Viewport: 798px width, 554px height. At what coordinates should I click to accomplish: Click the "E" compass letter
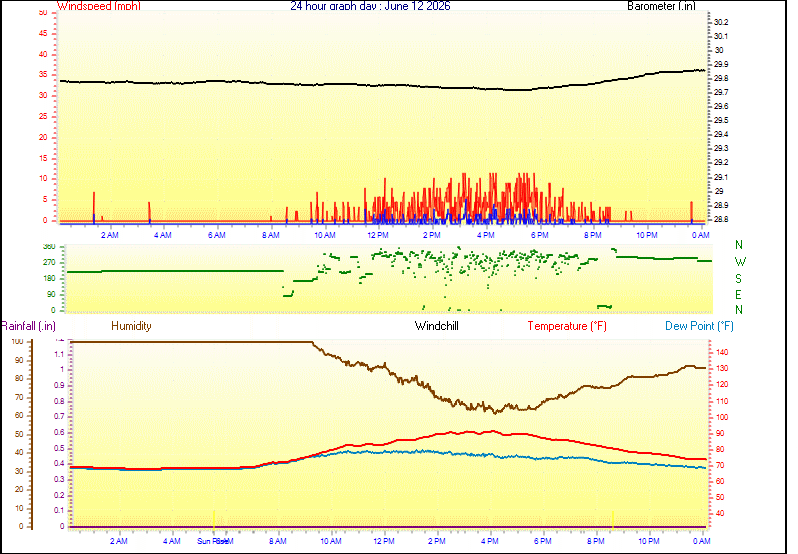coord(738,295)
